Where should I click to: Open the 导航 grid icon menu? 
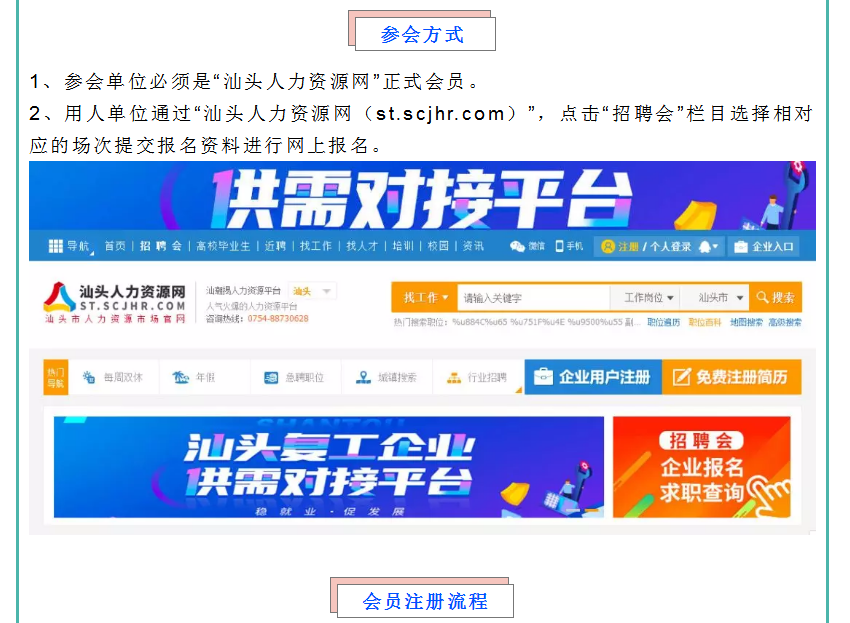[56, 246]
